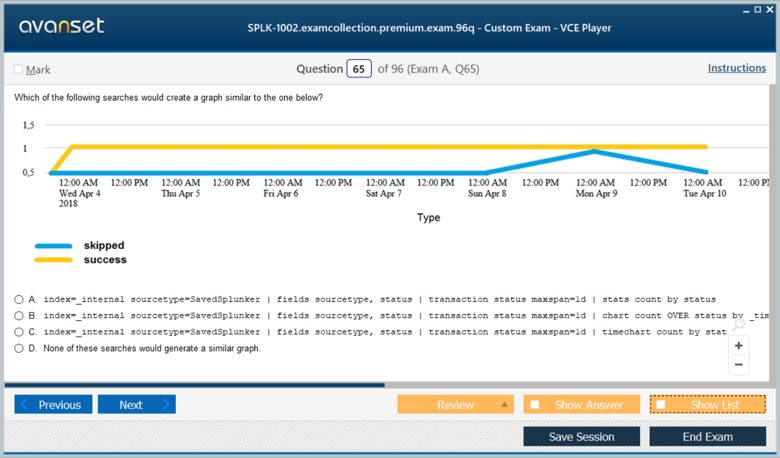Go to the Previous question

tap(53, 404)
